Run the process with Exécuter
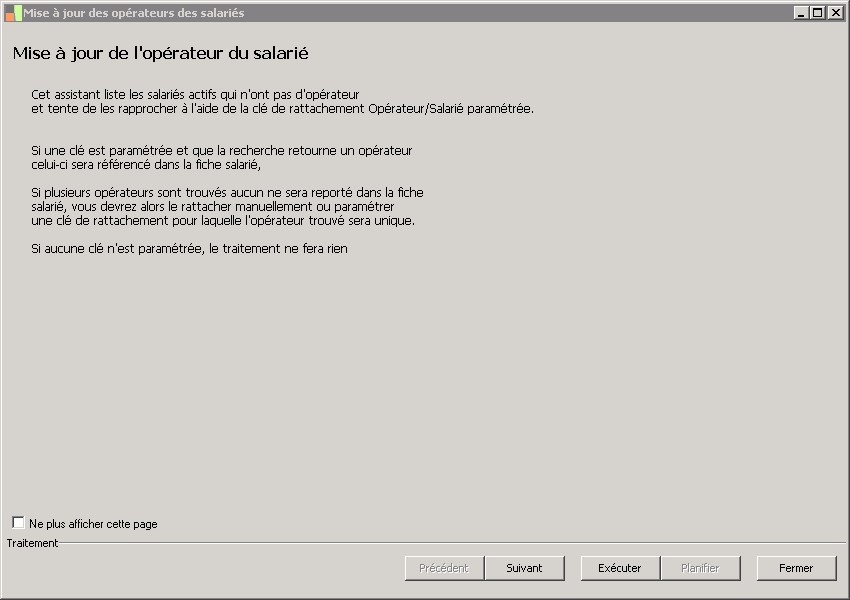850x600 pixels. pos(620,568)
